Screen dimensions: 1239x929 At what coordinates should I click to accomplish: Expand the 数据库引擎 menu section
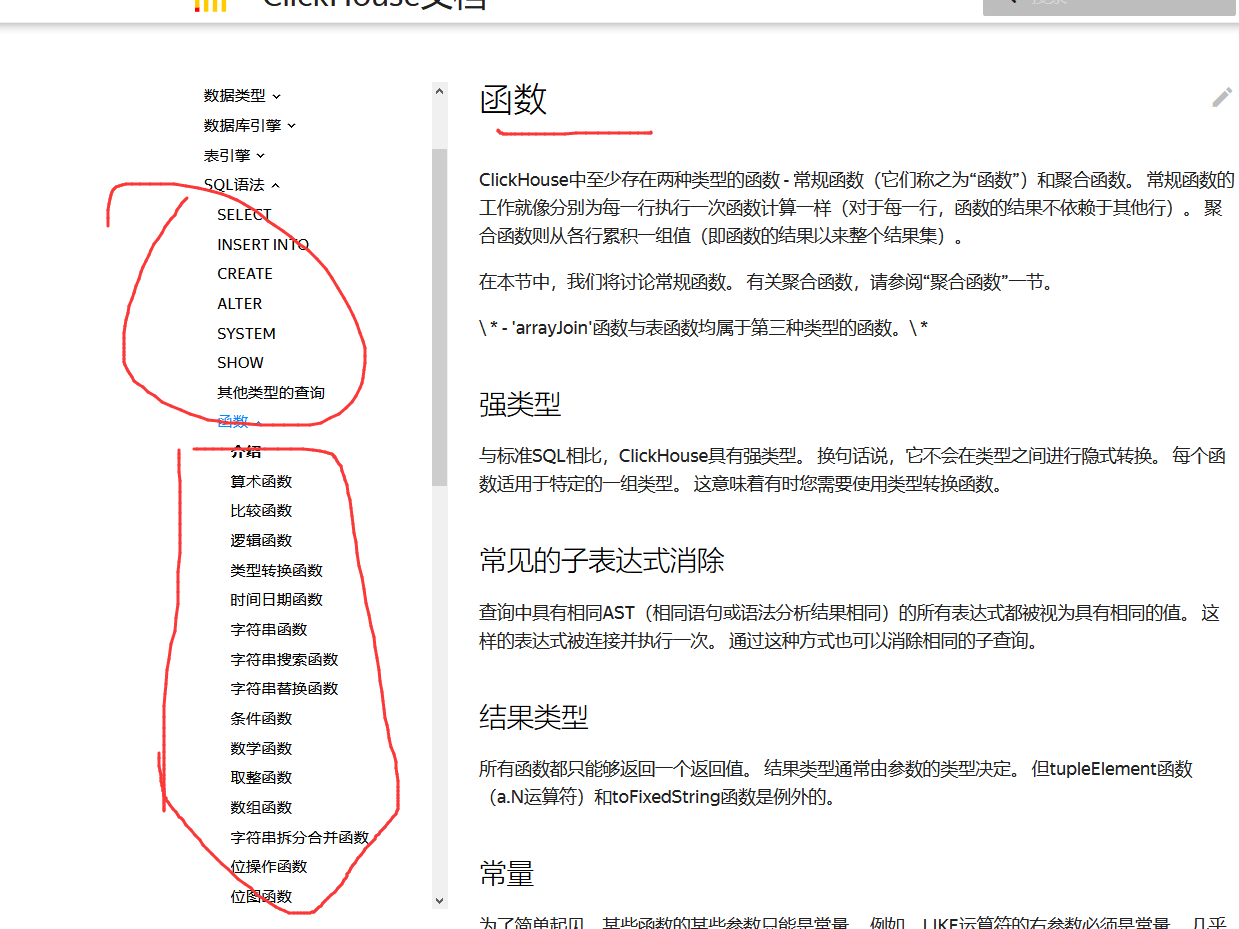coord(250,126)
